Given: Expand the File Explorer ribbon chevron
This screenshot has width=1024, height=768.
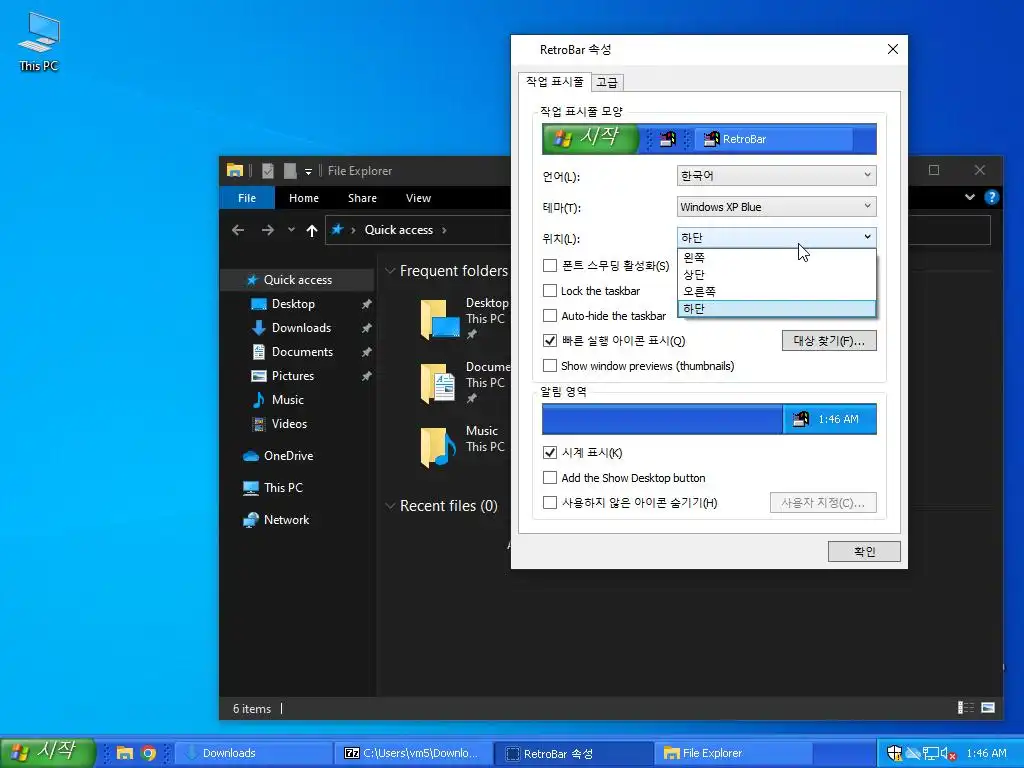Looking at the screenshot, I should pos(970,197).
